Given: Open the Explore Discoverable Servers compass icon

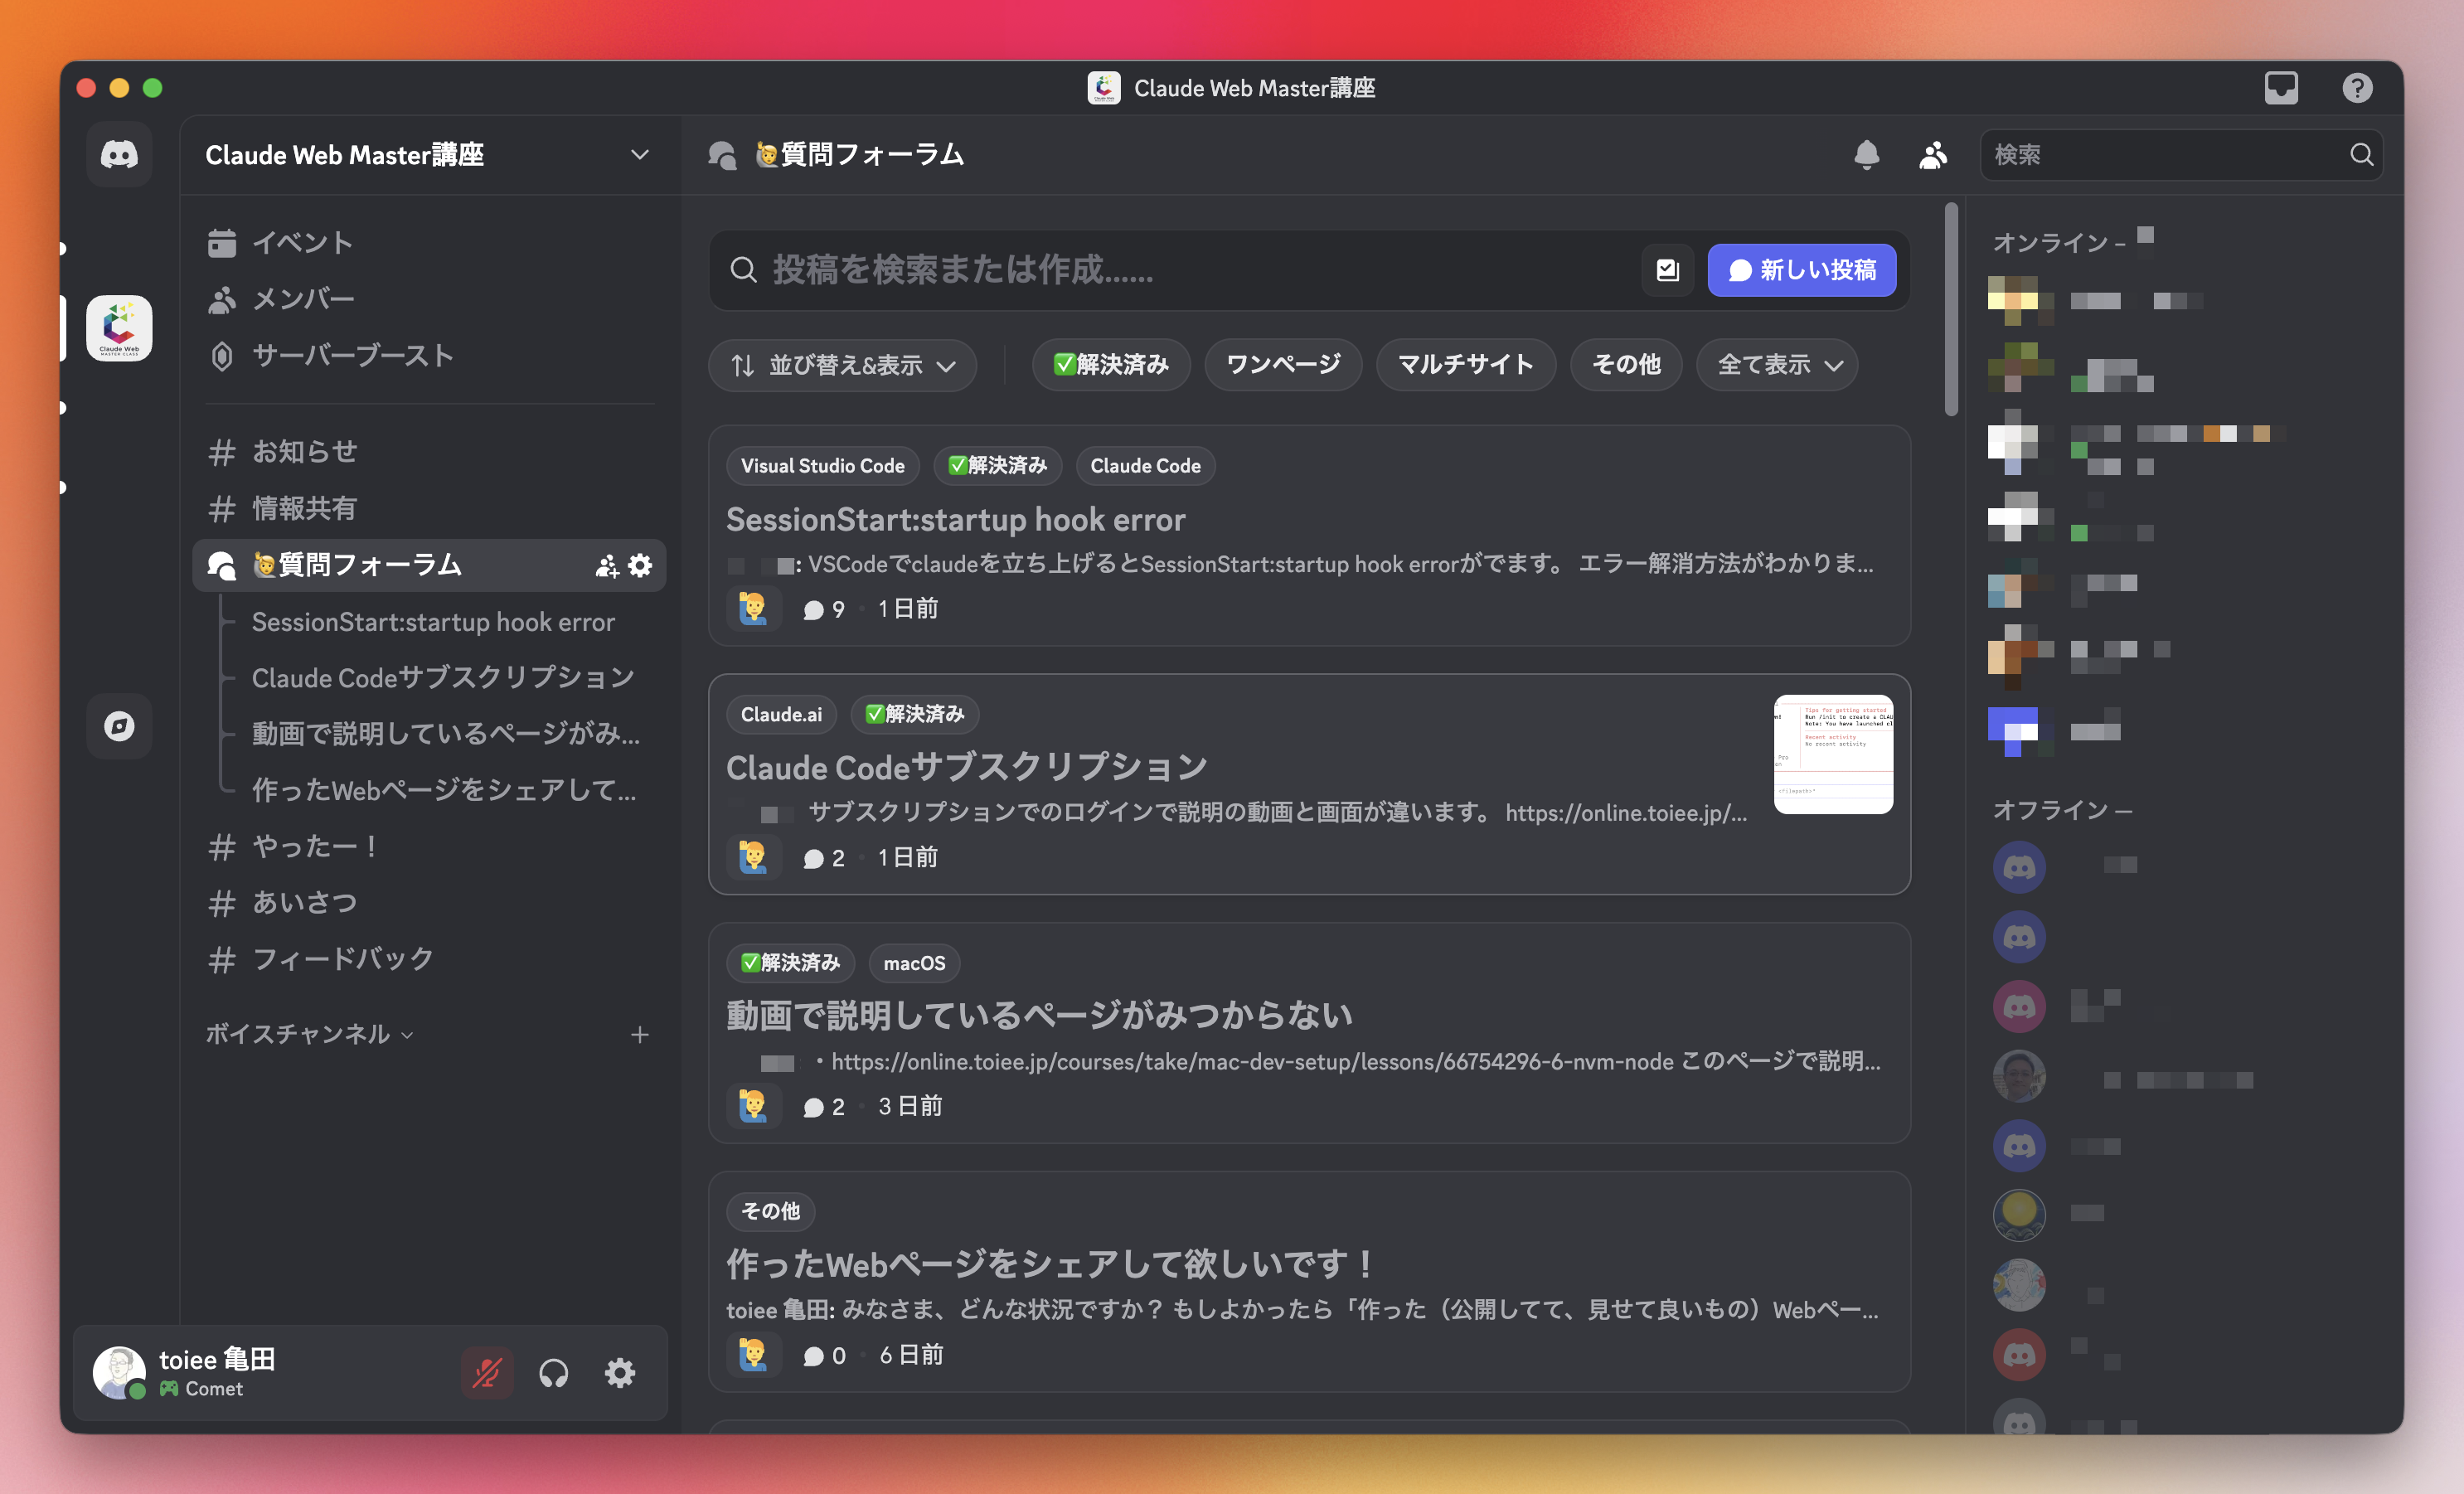Looking at the screenshot, I should click(x=119, y=726).
